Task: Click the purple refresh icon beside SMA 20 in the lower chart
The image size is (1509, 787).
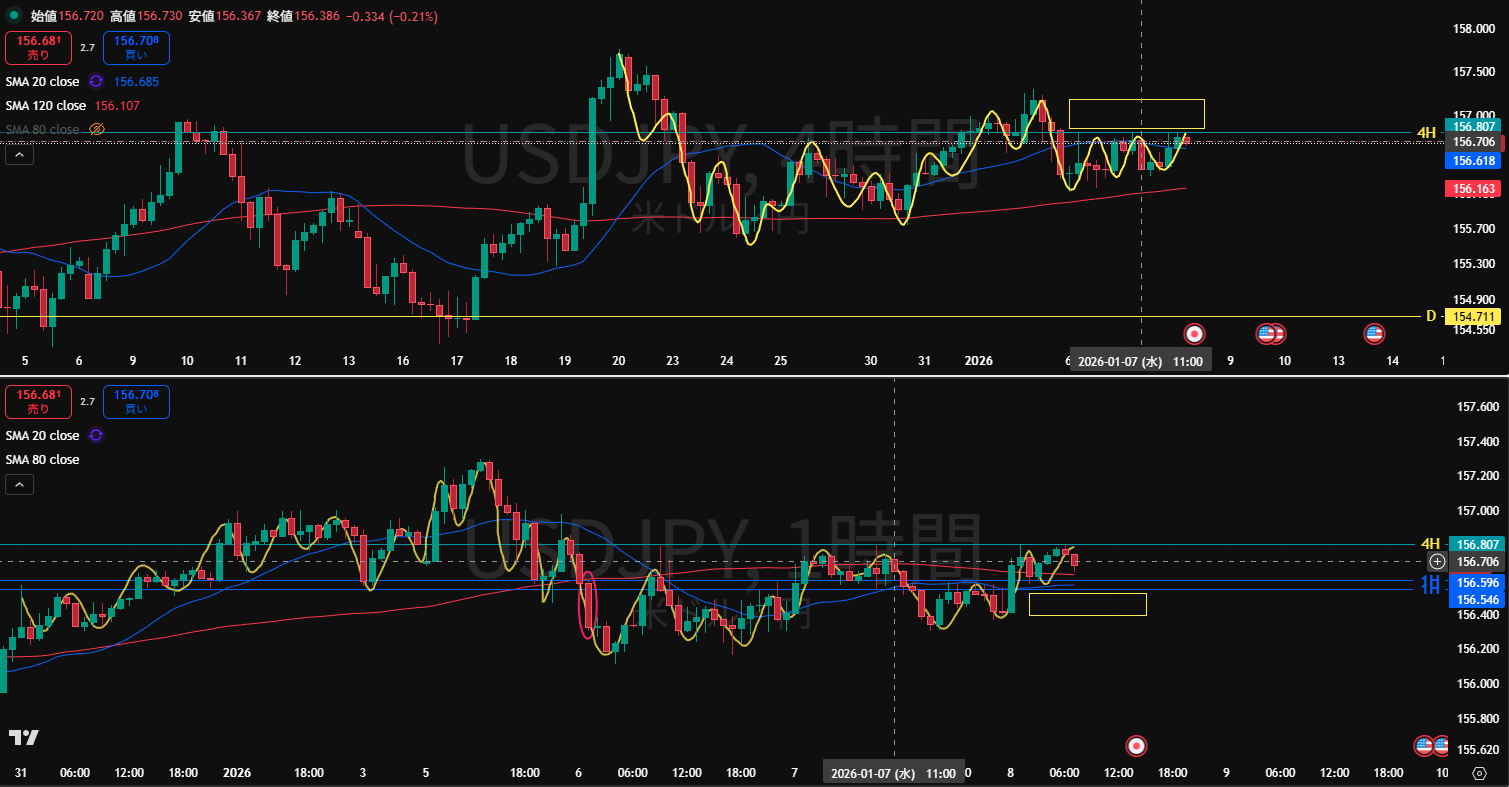Action: point(96,435)
